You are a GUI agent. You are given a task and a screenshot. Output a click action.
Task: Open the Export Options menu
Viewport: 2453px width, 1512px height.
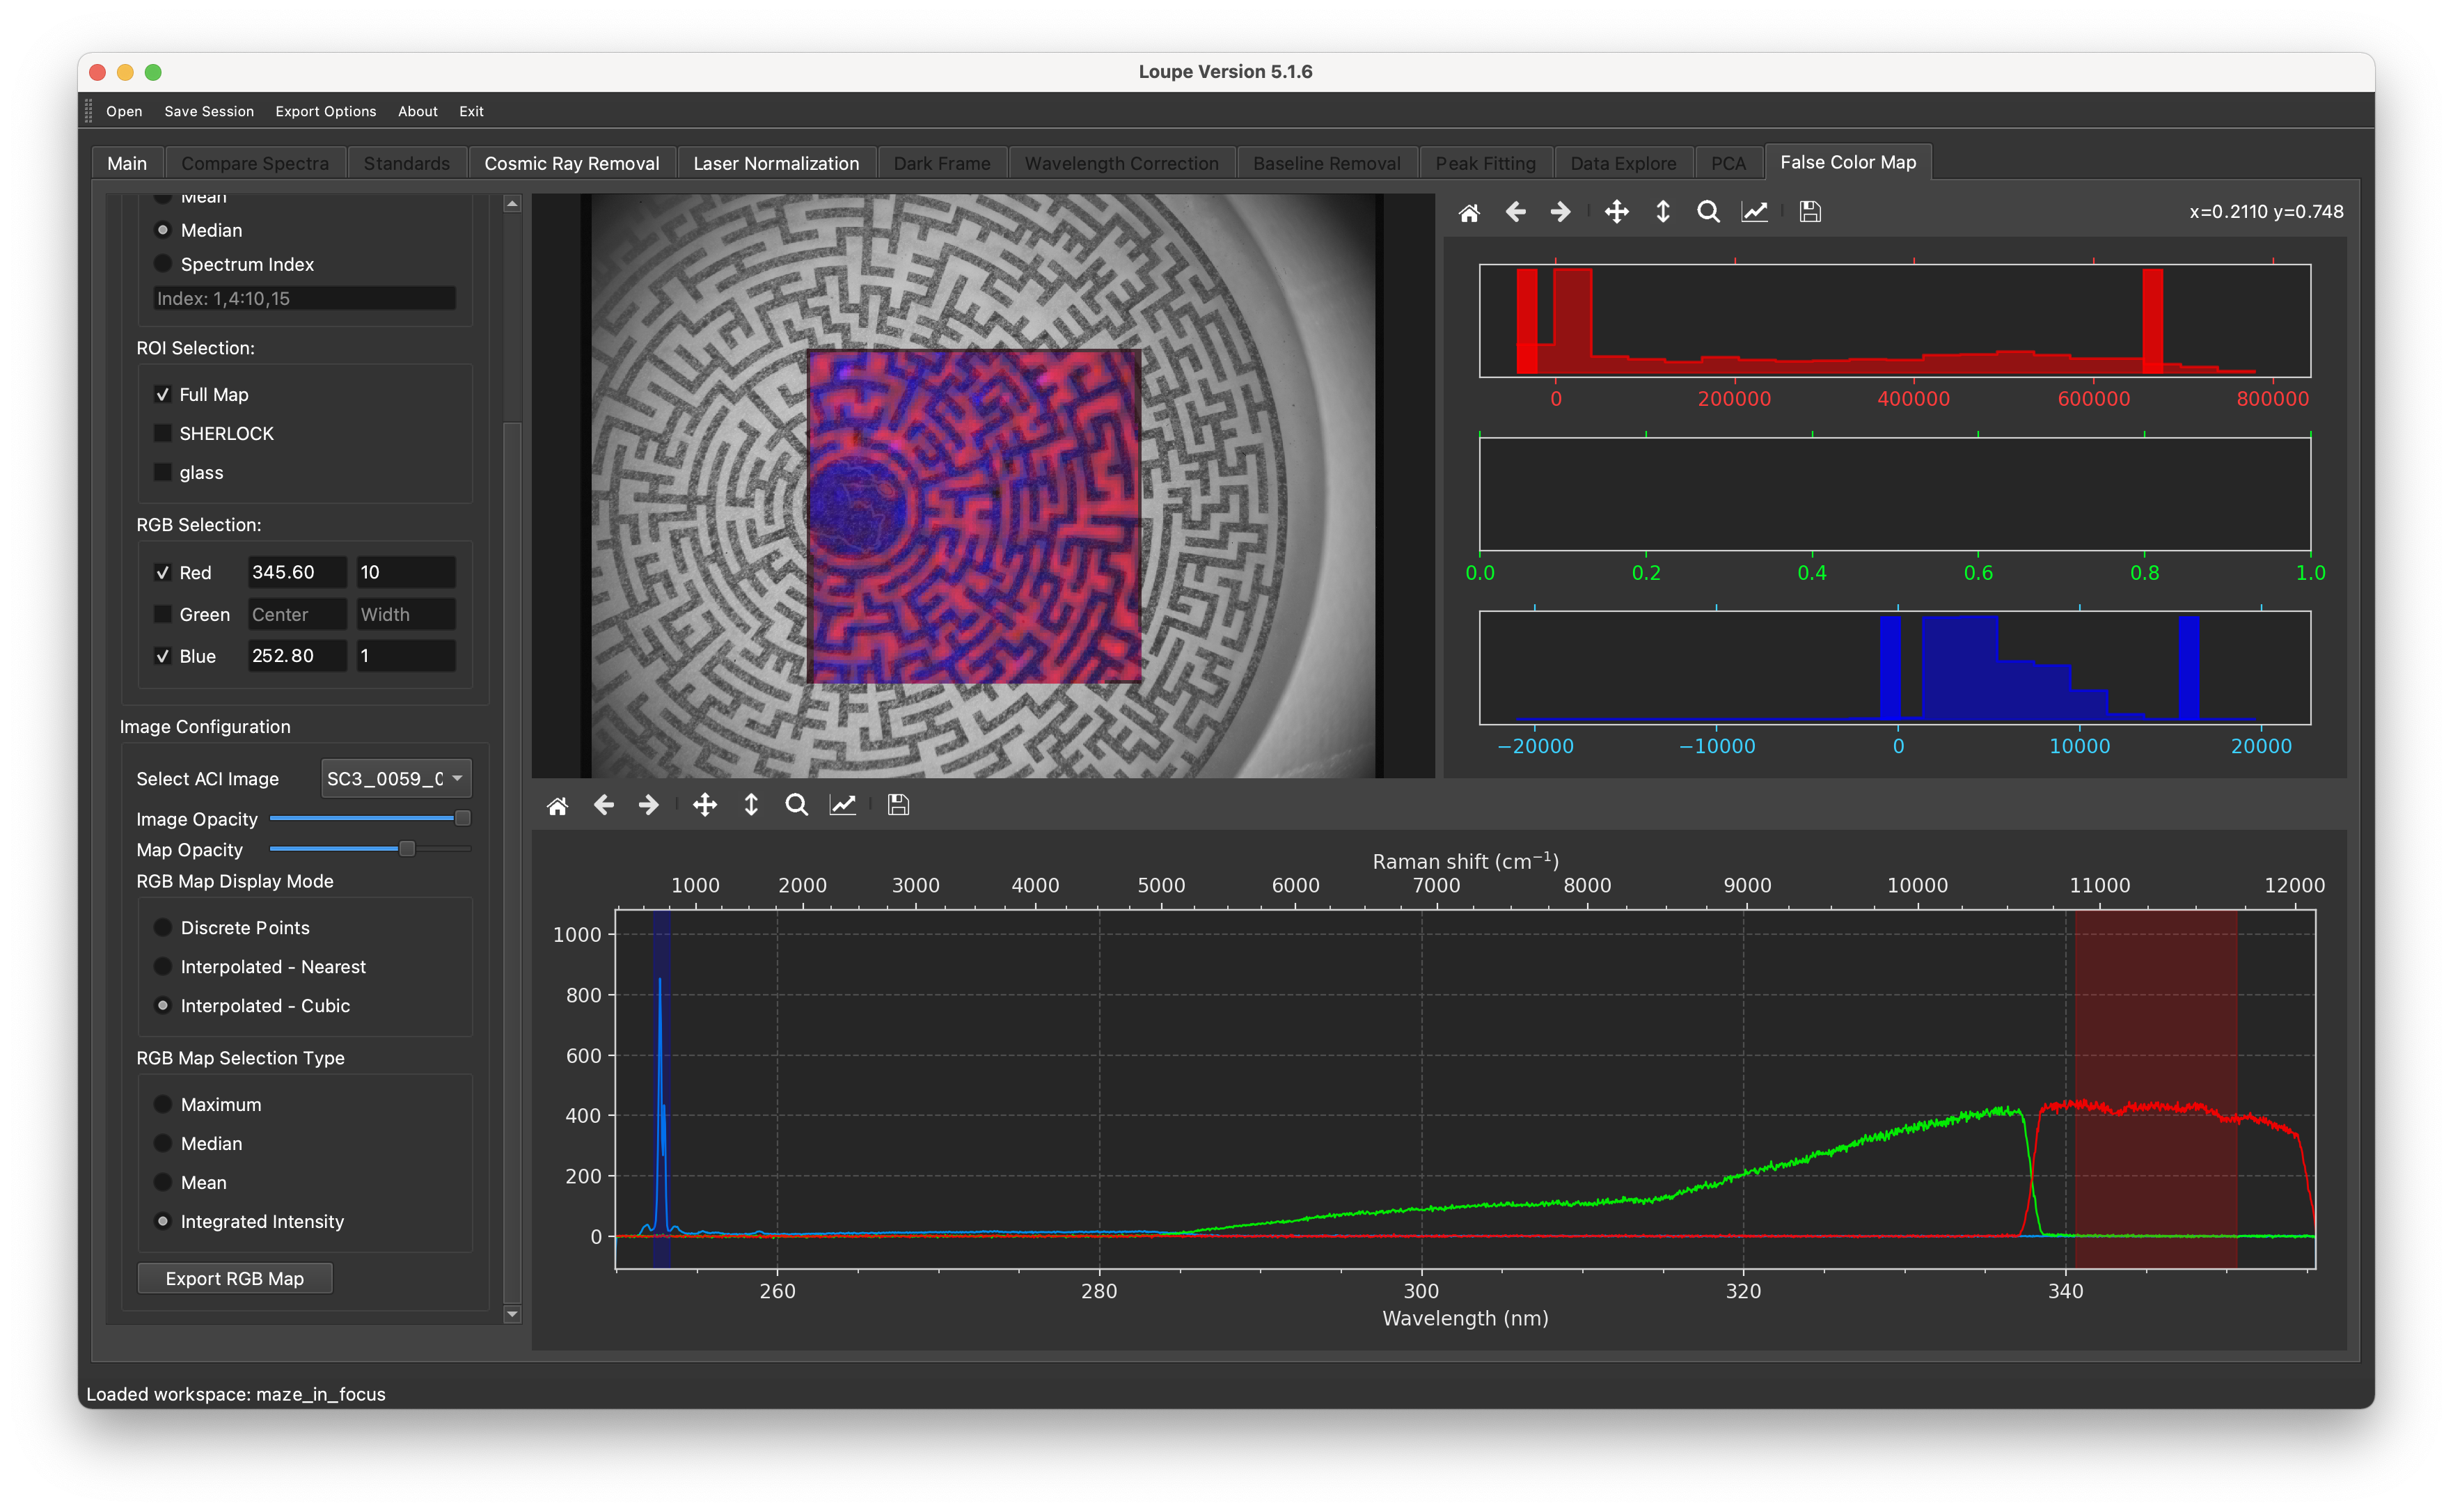pos(325,111)
